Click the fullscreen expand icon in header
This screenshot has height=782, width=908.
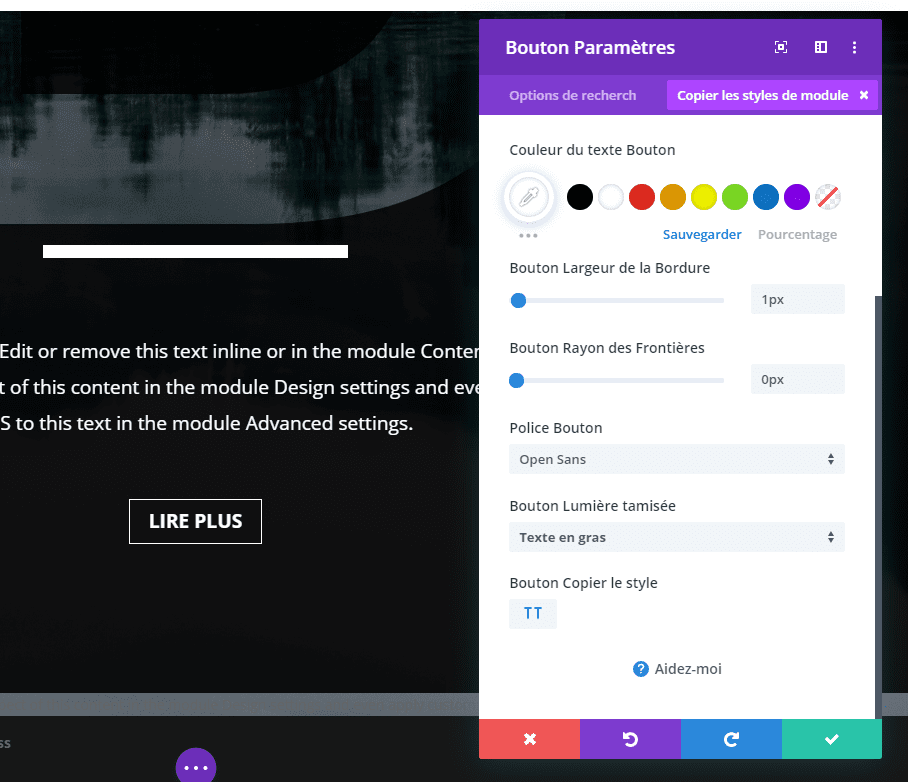coord(781,47)
